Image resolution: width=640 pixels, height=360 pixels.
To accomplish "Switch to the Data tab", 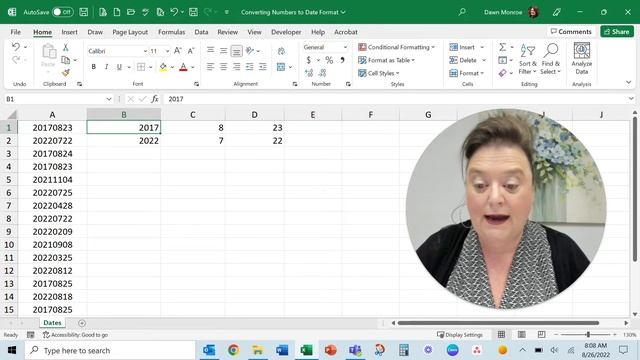I will pos(201,32).
